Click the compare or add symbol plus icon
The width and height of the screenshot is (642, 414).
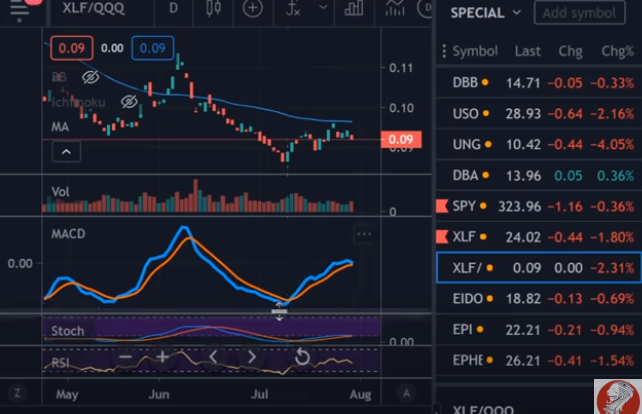coord(252,8)
